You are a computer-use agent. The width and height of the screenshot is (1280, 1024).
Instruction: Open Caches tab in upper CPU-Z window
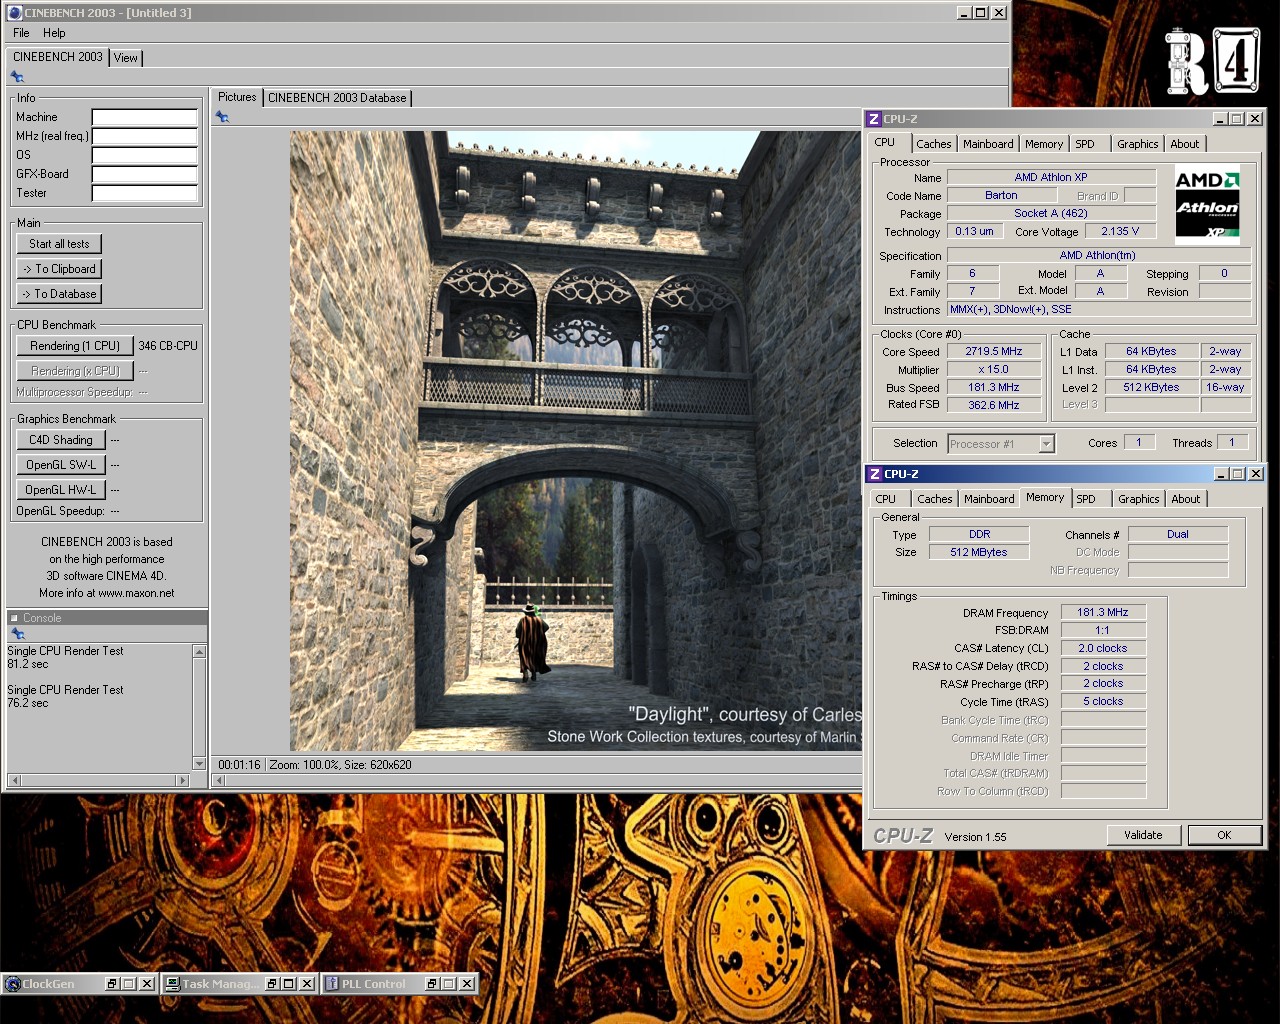point(934,144)
